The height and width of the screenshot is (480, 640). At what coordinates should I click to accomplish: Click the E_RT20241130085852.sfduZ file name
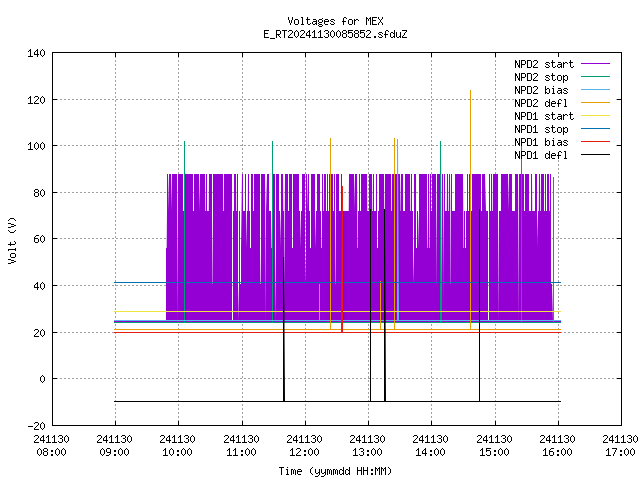point(335,34)
